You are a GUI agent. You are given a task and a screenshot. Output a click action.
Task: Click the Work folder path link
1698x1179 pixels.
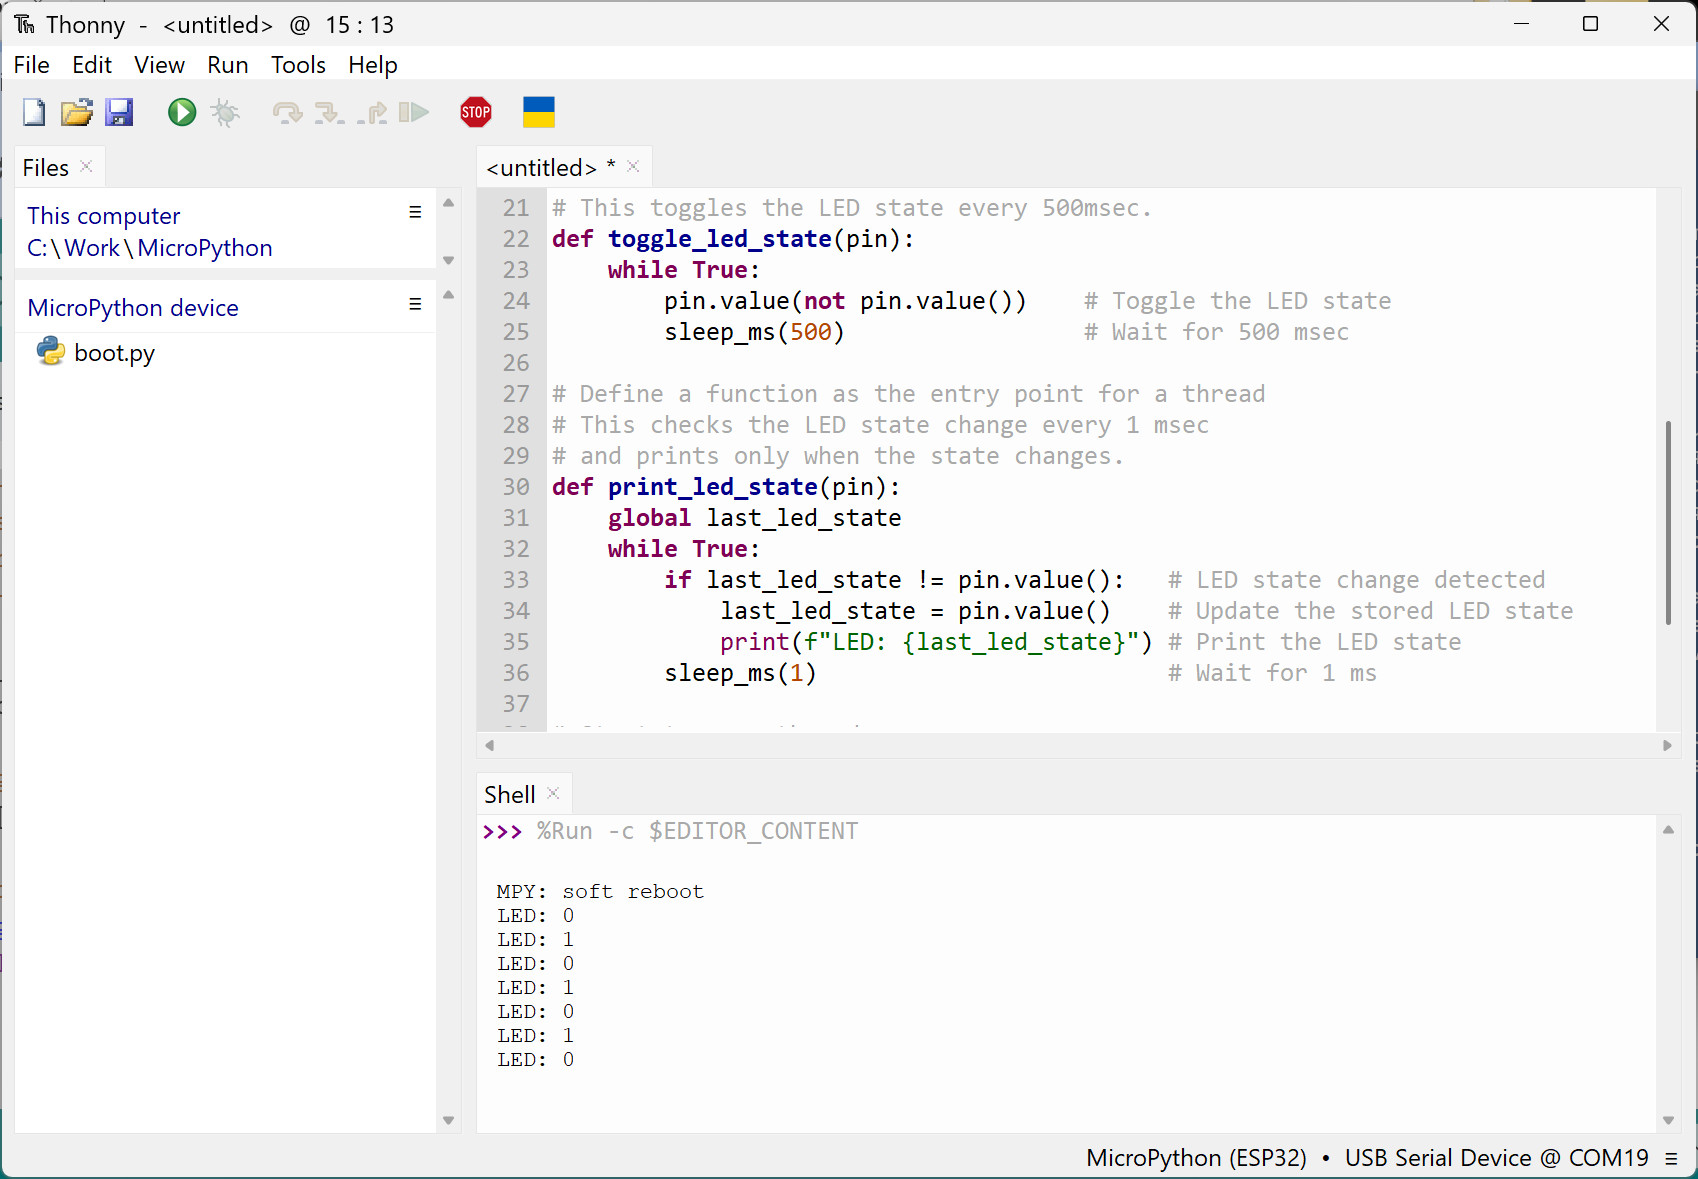(92, 248)
